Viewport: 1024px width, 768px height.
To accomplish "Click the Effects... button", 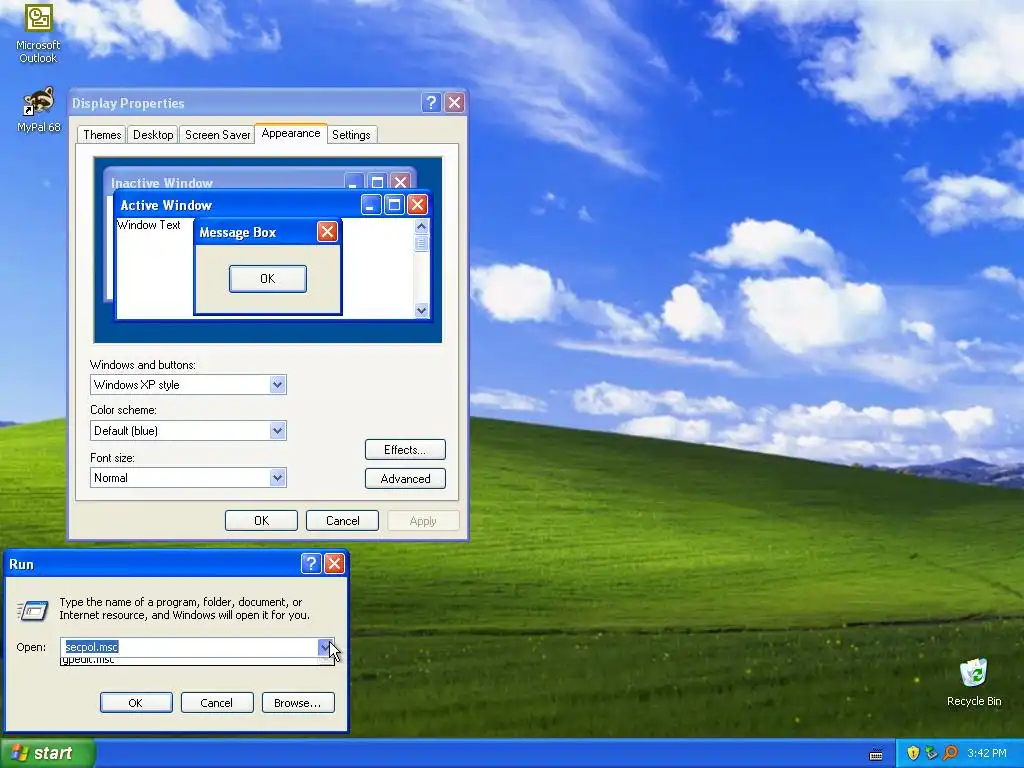I will pyautogui.click(x=405, y=449).
